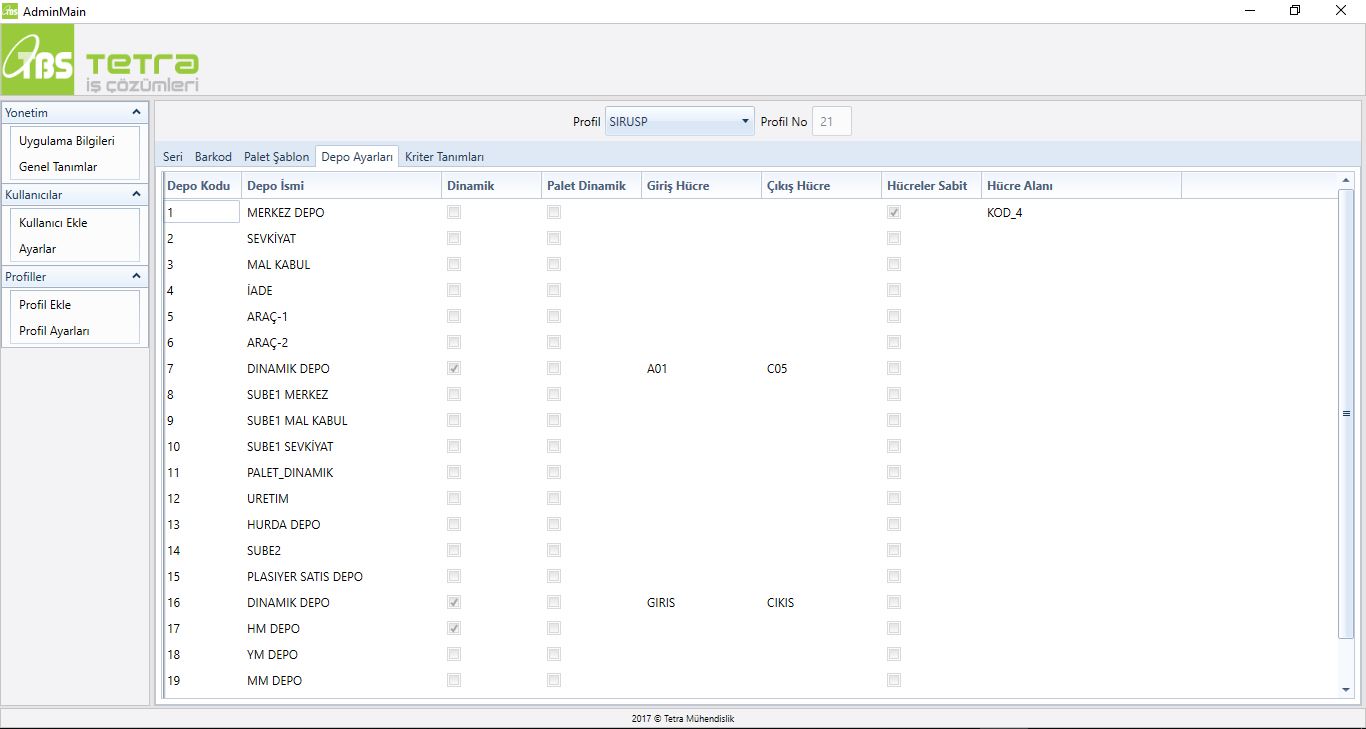Click the Depo İsmi column header
The width and height of the screenshot is (1366, 729).
pos(276,186)
